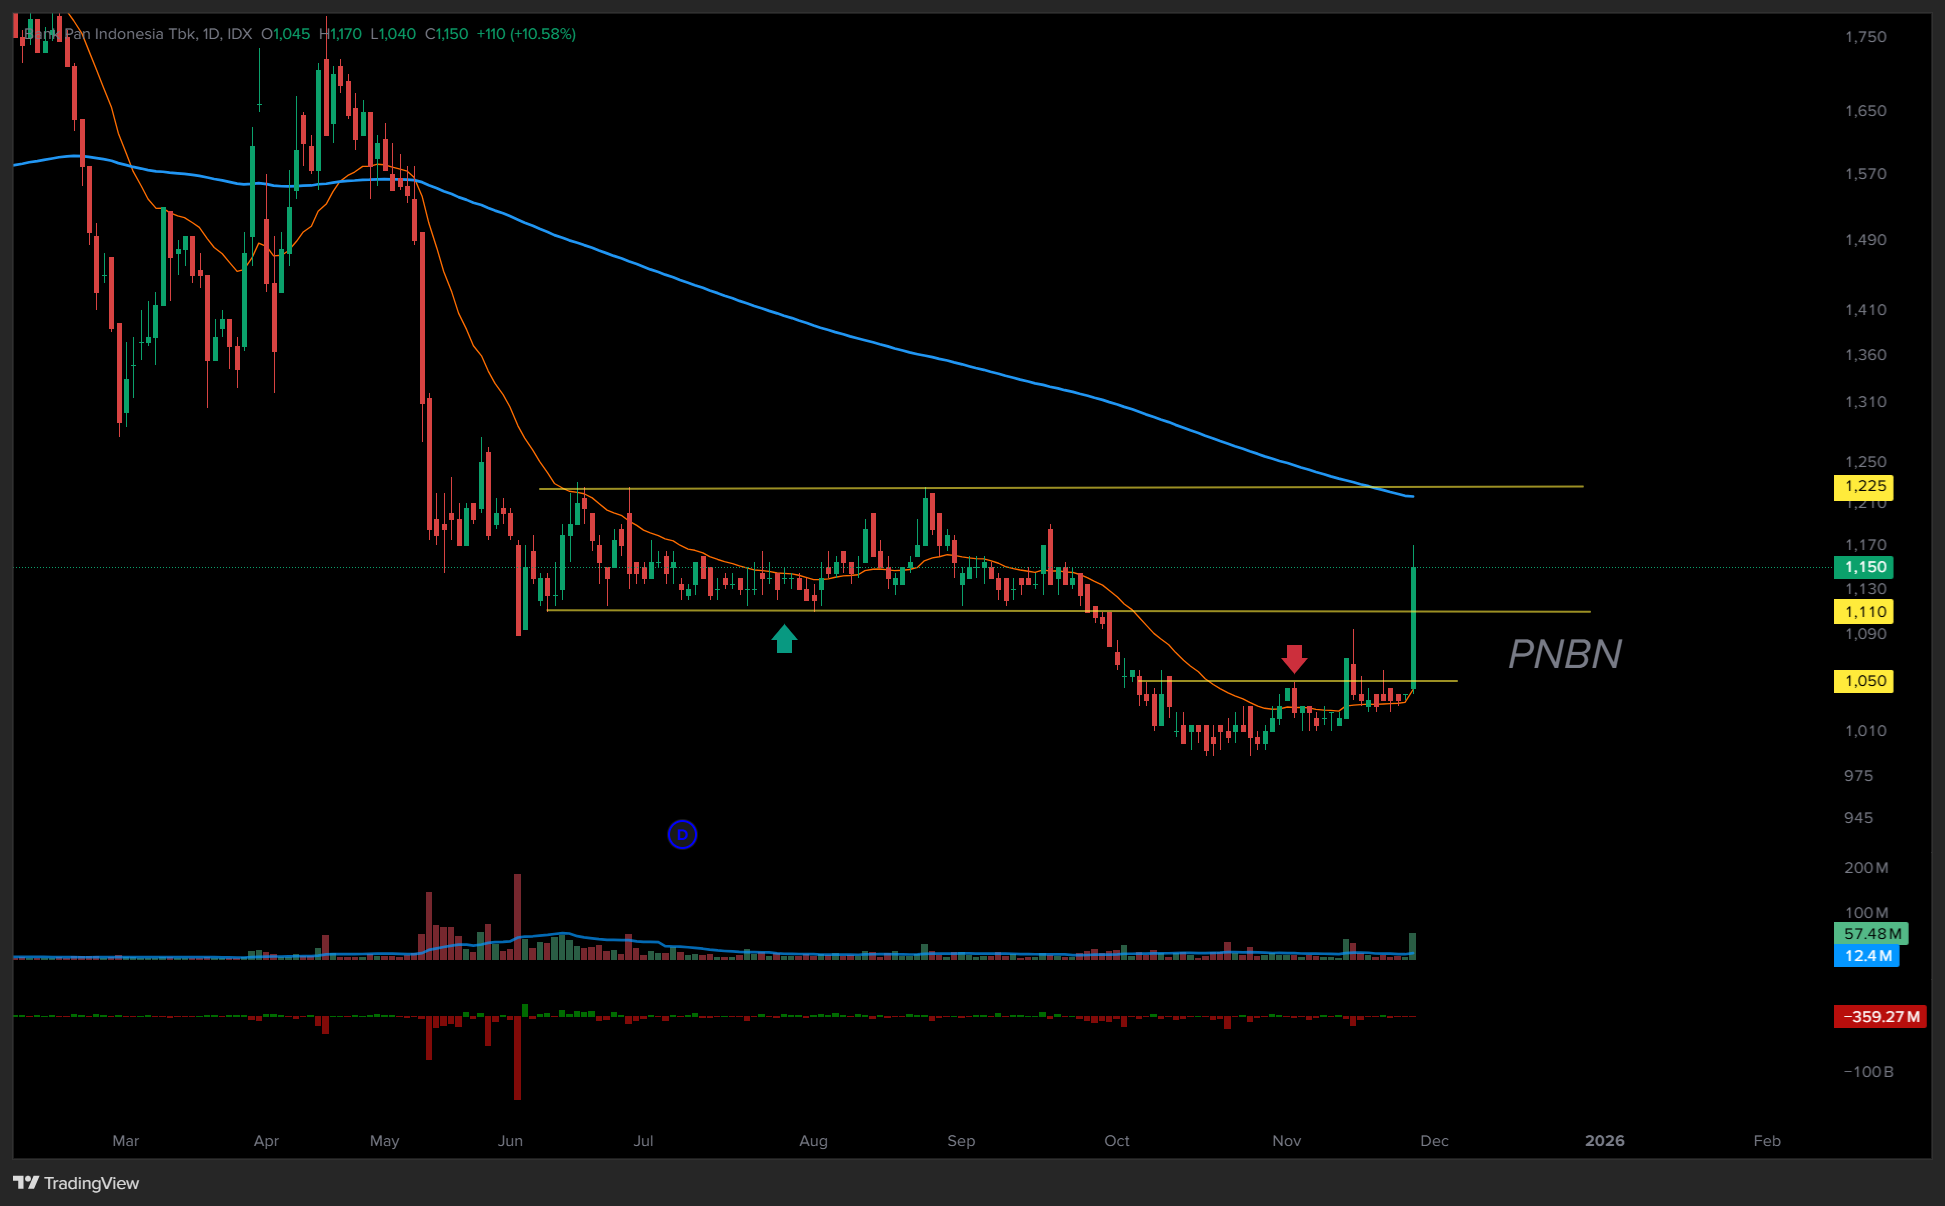This screenshot has width=1945, height=1206.
Task: Click the blue 12.4M volume average label
Action: [x=1867, y=956]
